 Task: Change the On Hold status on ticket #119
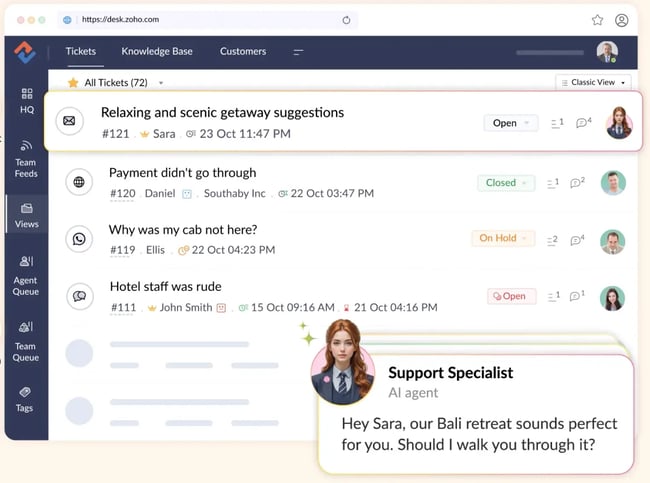pos(503,238)
